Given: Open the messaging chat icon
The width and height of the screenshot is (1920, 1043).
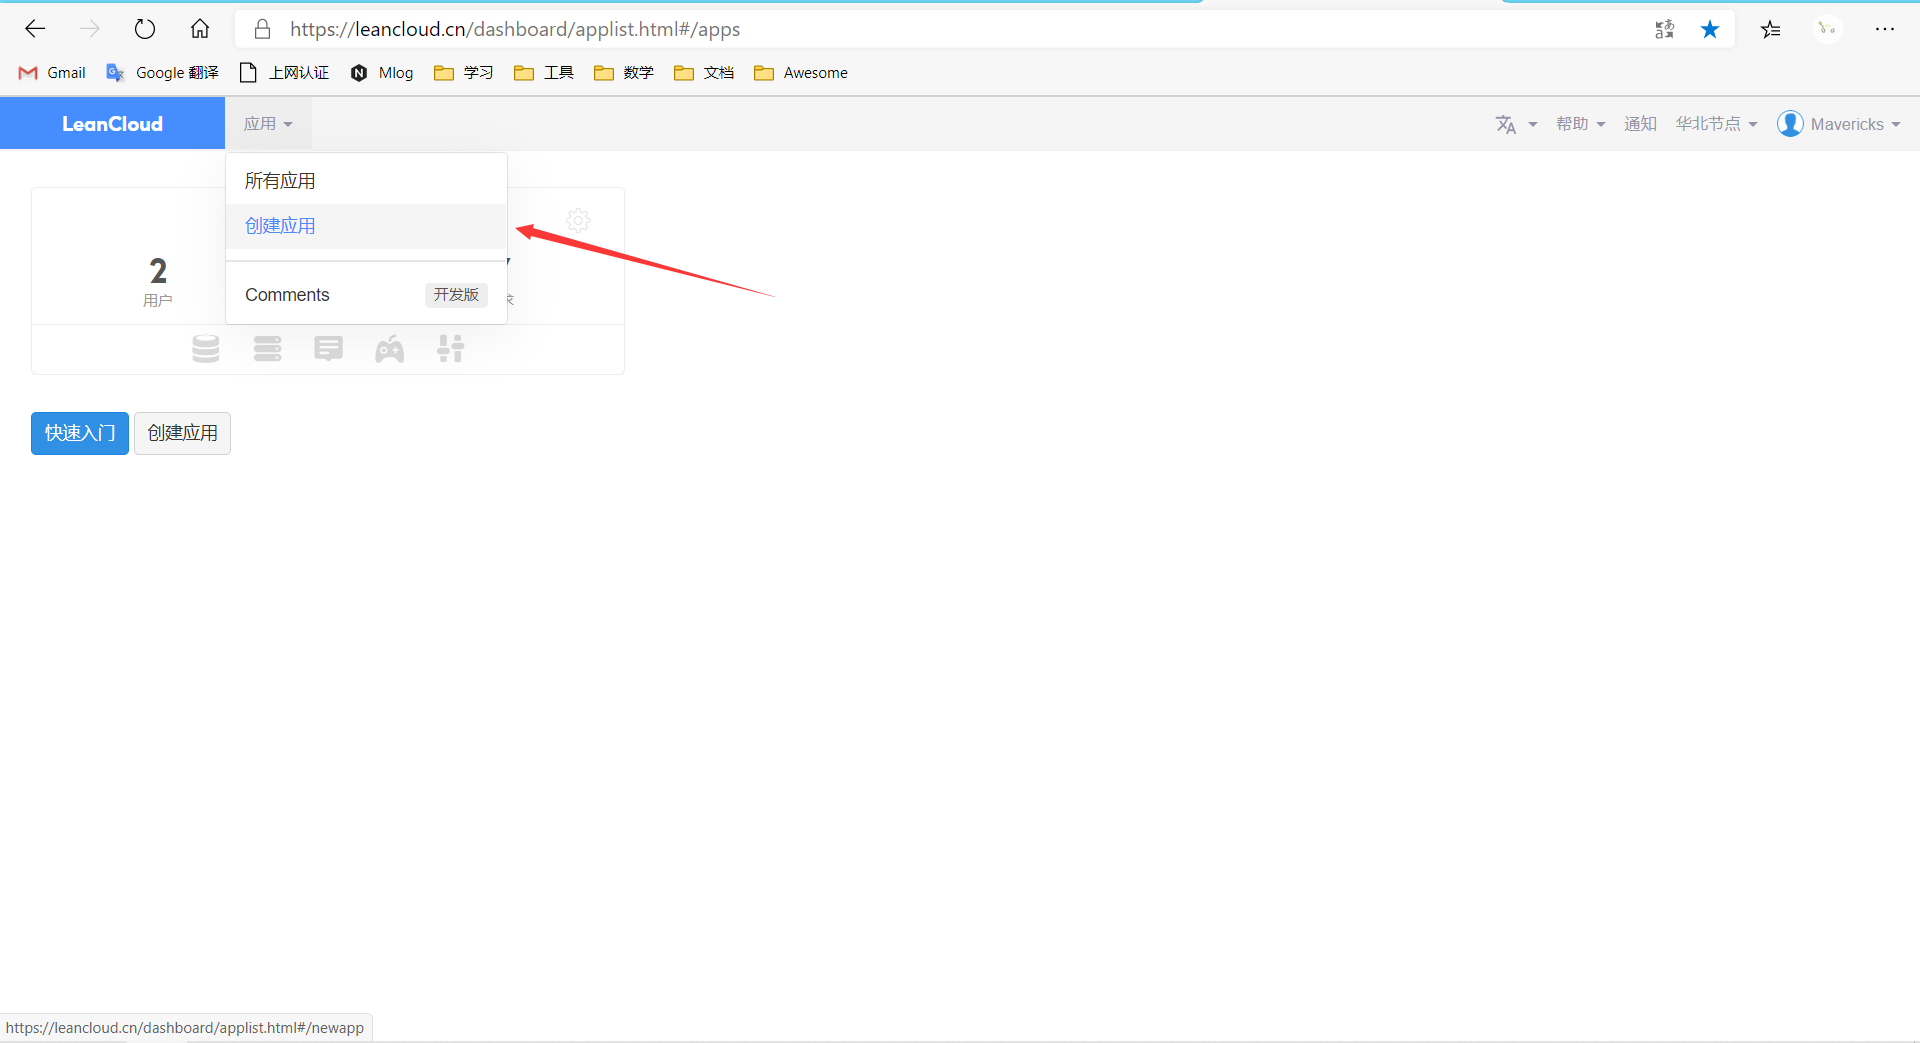Looking at the screenshot, I should (328, 349).
